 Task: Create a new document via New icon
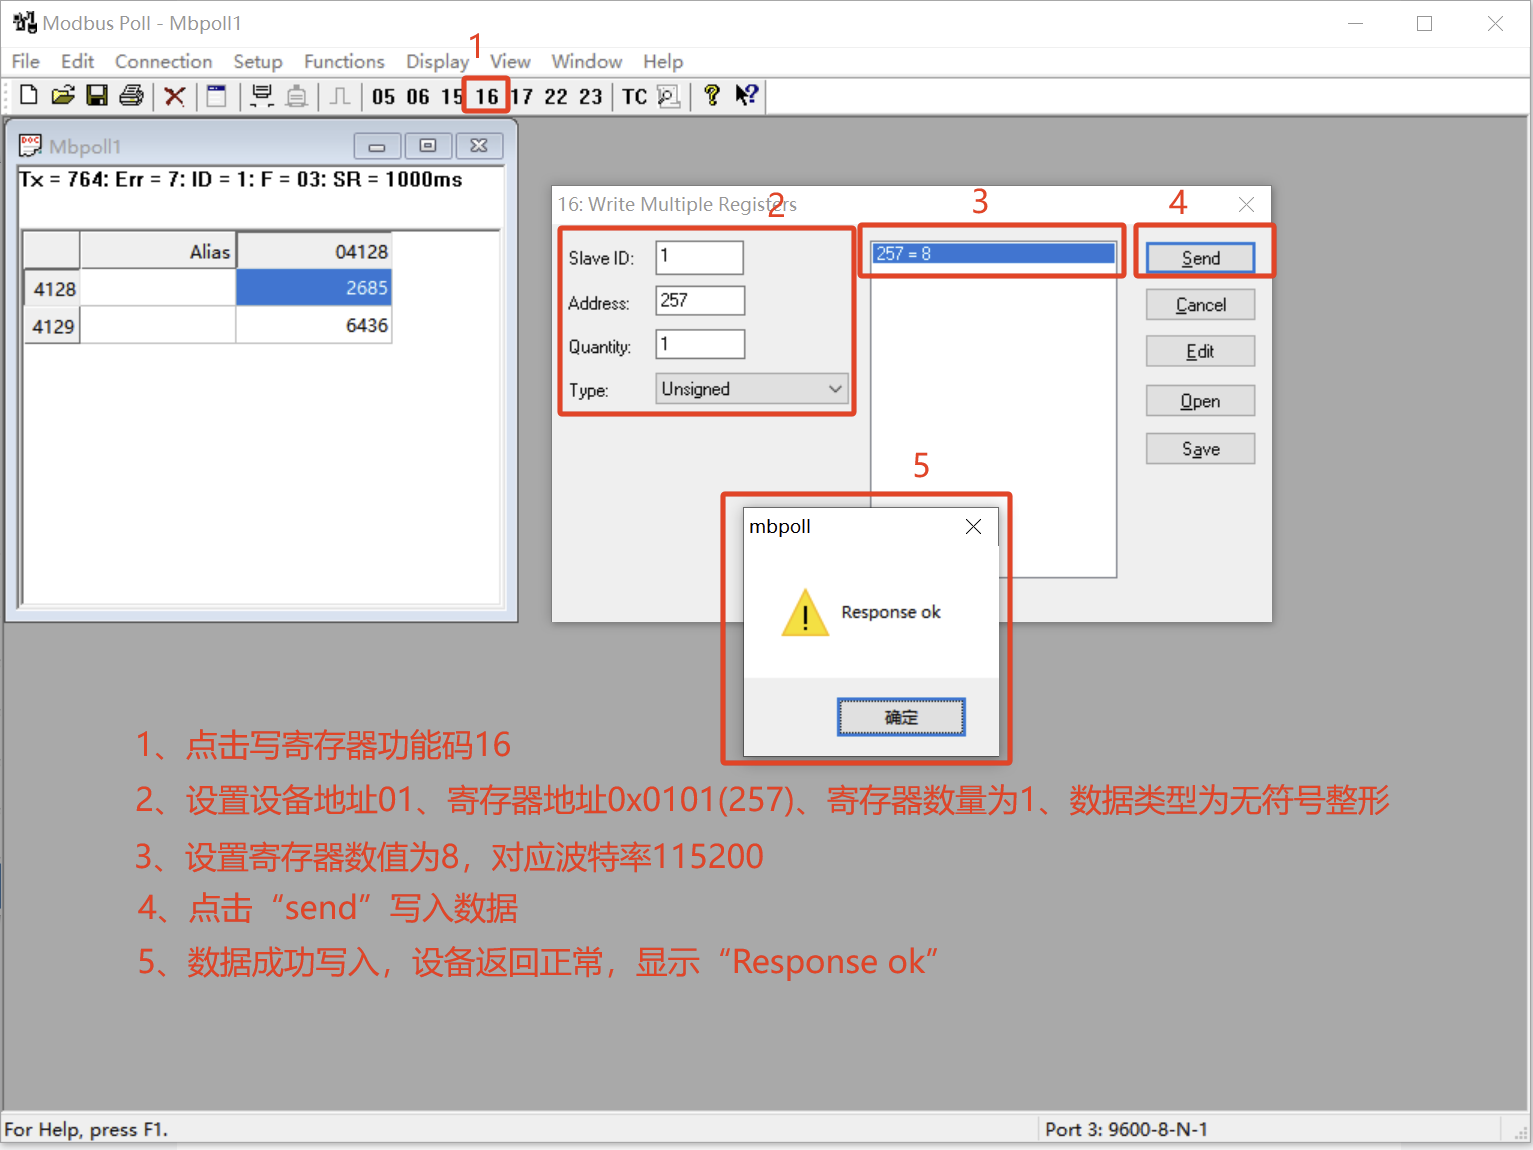coord(28,95)
